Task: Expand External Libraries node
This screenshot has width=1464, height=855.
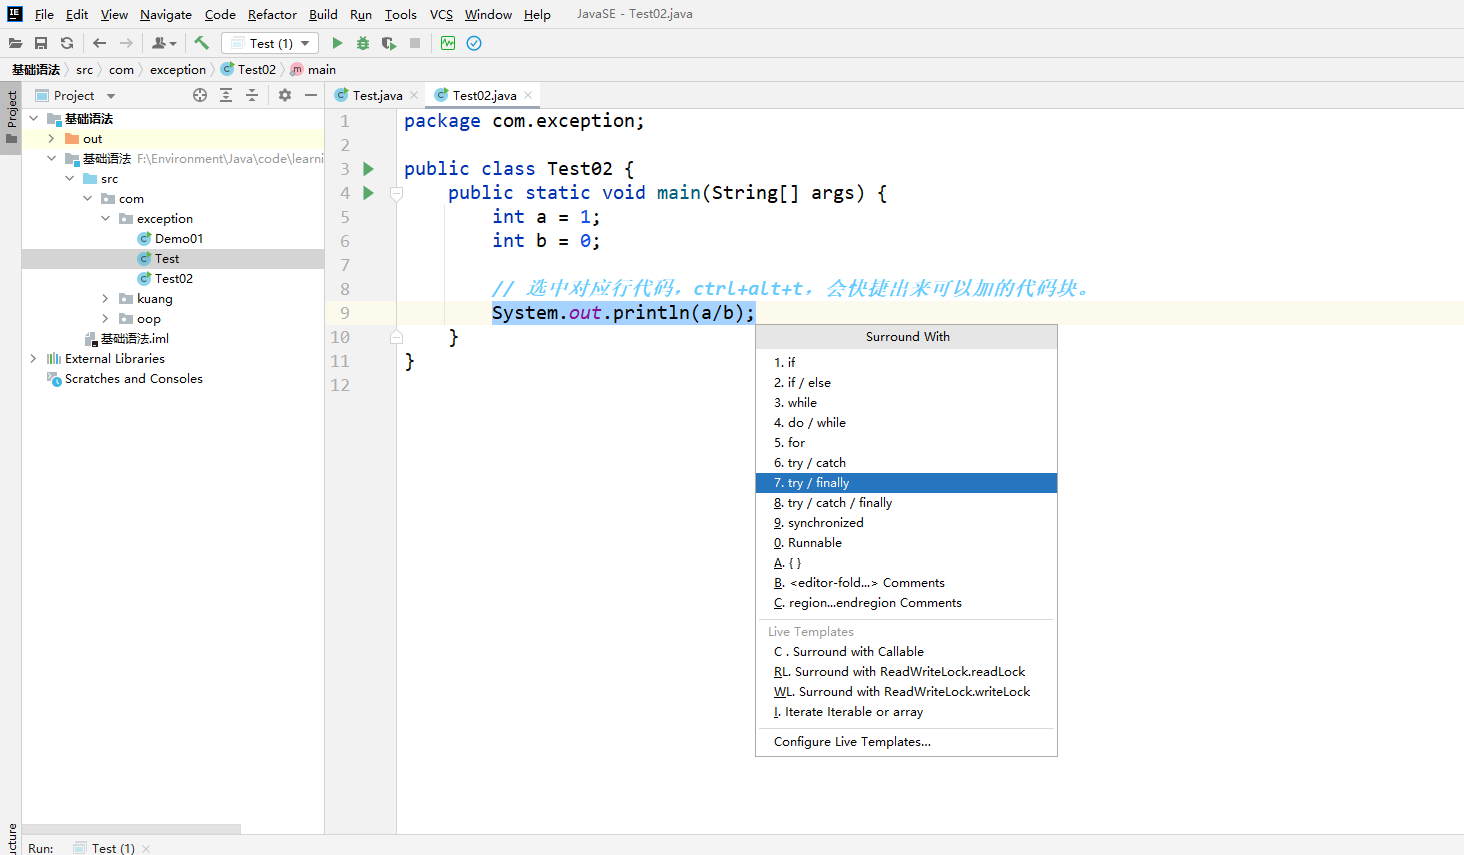Action: coord(33,359)
